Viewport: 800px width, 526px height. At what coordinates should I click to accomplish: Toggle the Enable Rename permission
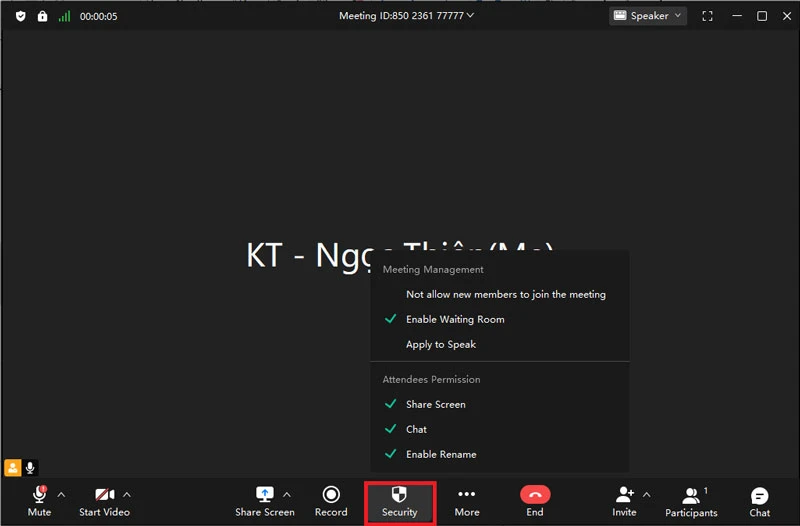coord(441,454)
